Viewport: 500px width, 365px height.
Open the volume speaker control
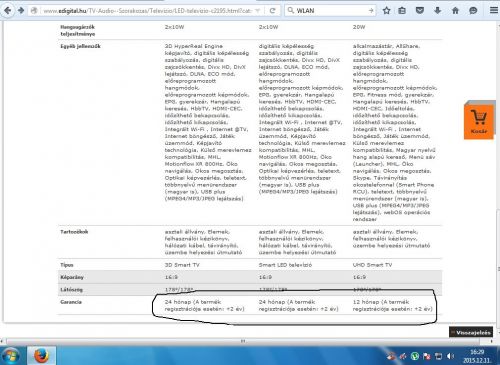(450, 356)
